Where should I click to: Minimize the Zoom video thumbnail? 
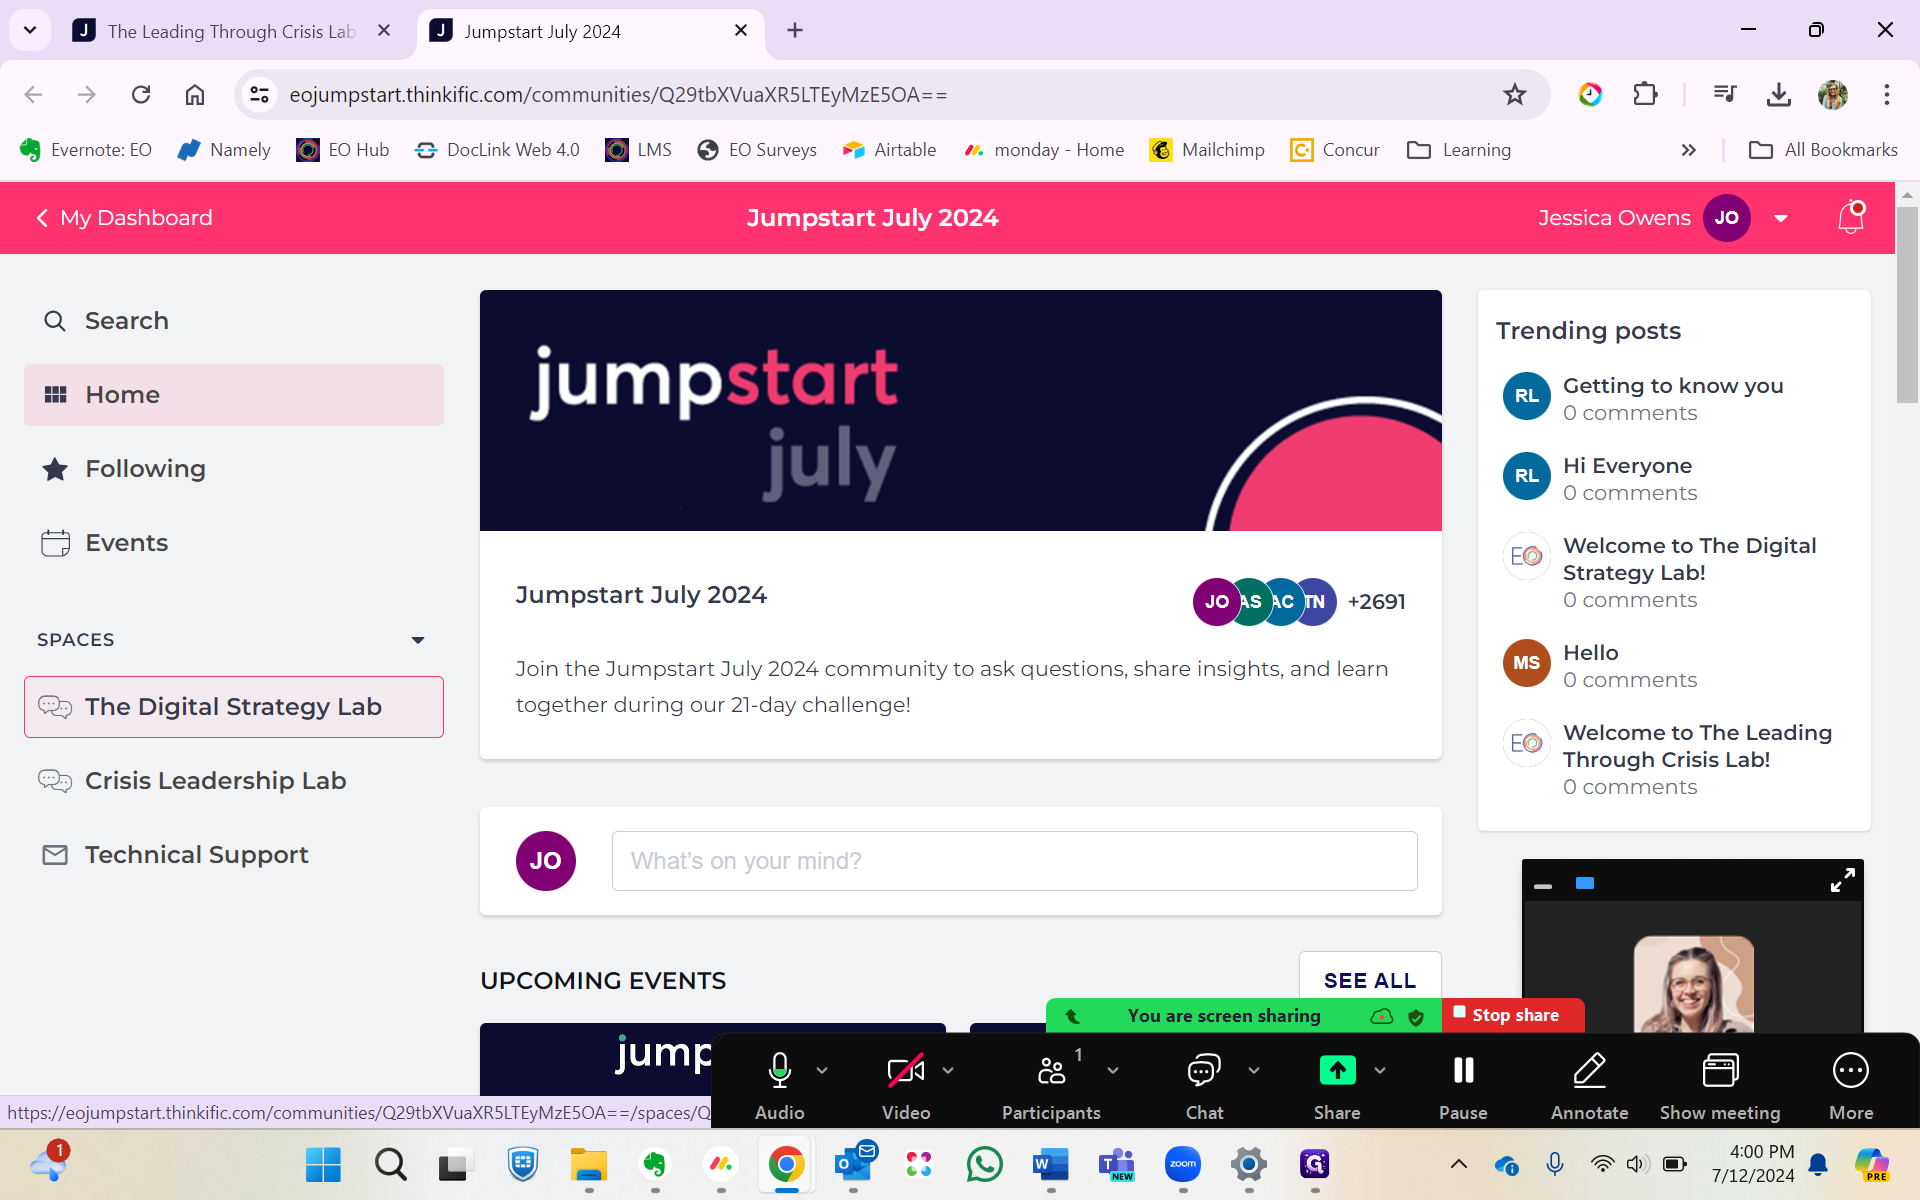1543,886
